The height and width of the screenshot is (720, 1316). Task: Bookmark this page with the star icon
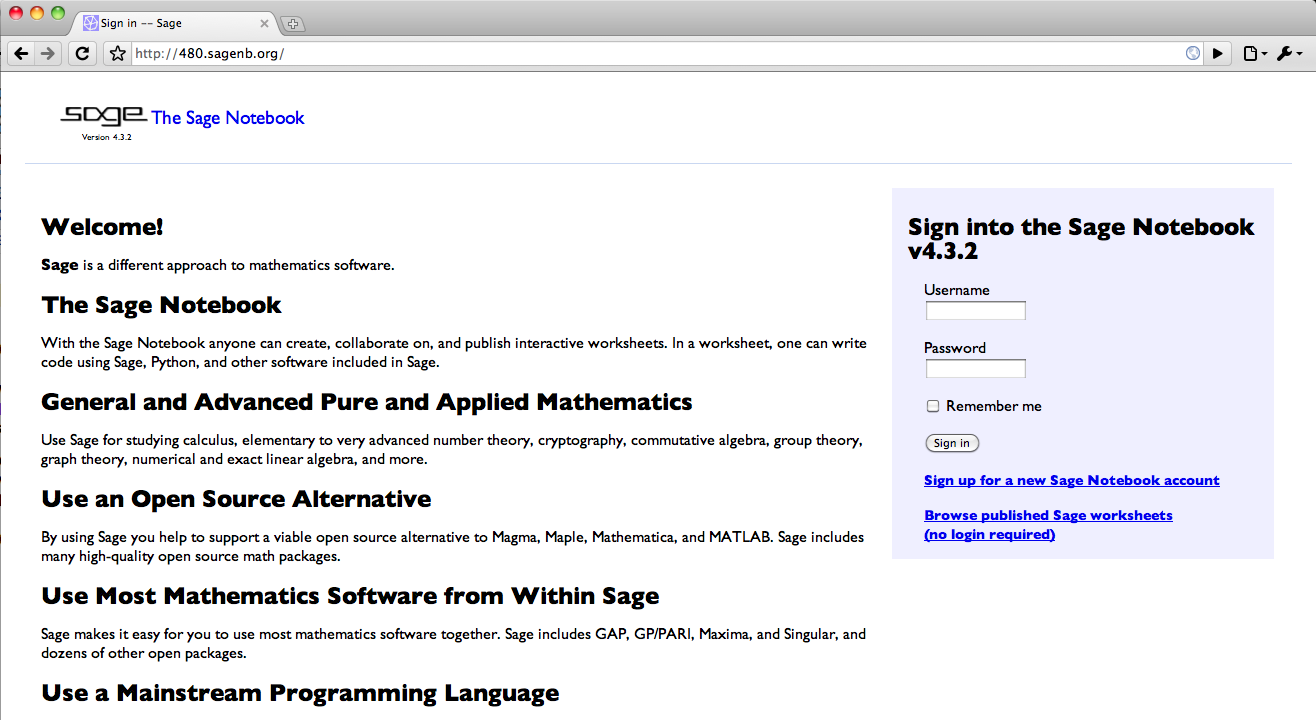tap(117, 54)
